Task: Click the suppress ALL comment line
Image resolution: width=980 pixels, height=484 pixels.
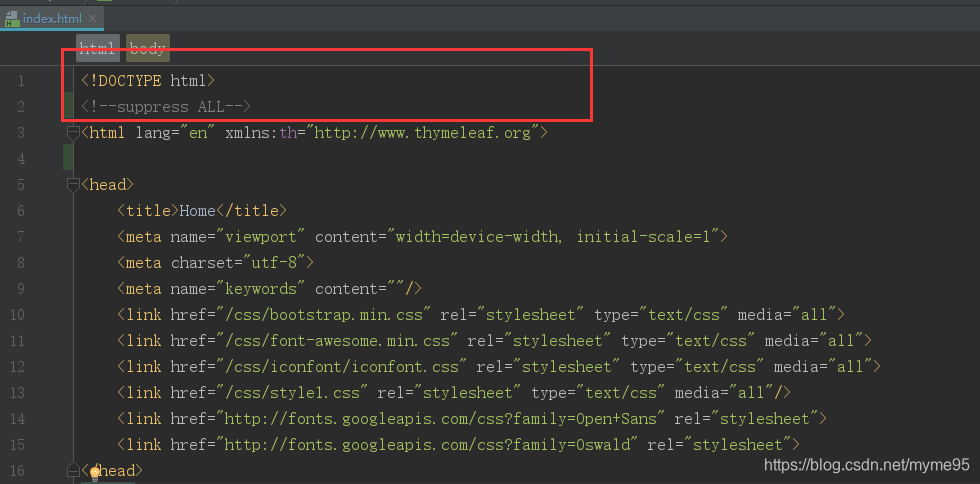Action: [x=166, y=107]
